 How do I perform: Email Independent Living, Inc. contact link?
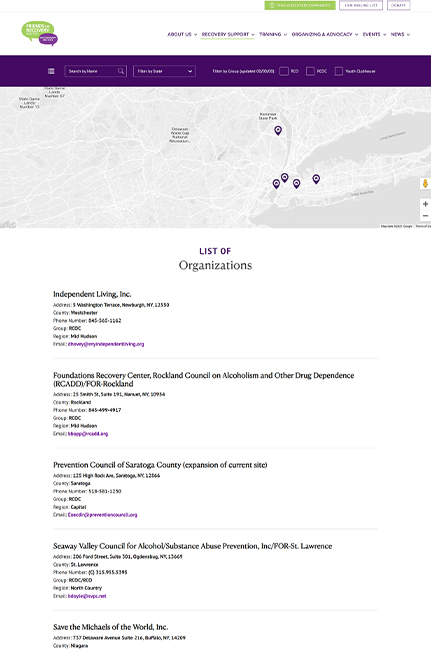click(106, 344)
